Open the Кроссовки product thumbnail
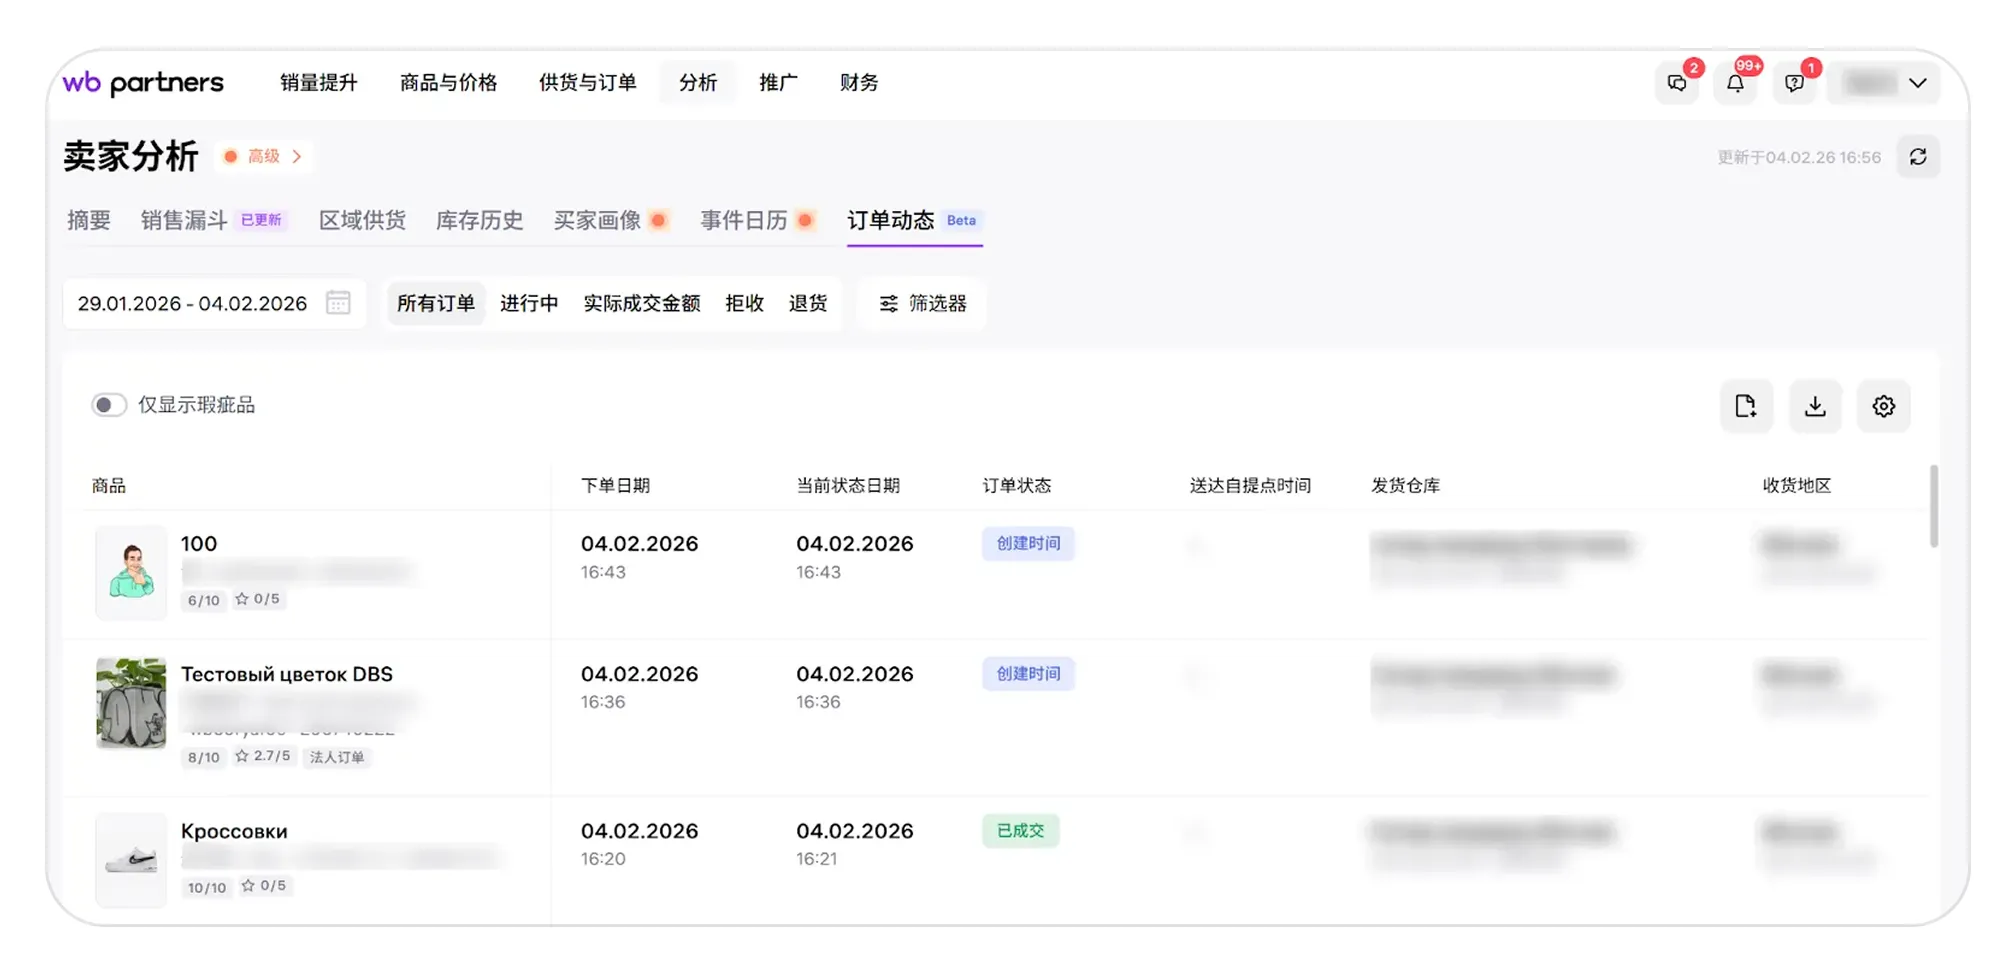Viewport: 2016px width, 978px height. [x=131, y=859]
